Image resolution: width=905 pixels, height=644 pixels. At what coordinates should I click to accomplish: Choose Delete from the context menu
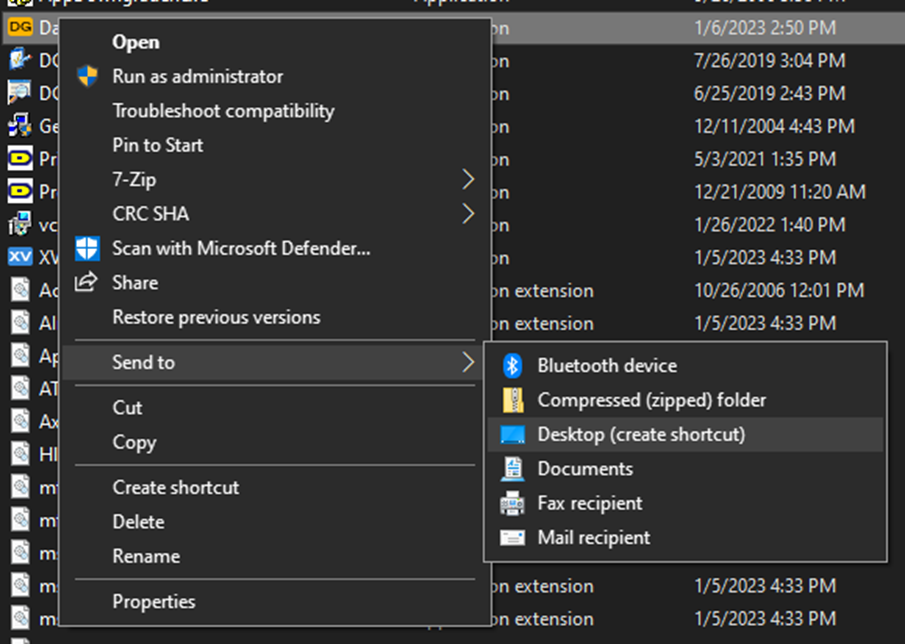139,522
